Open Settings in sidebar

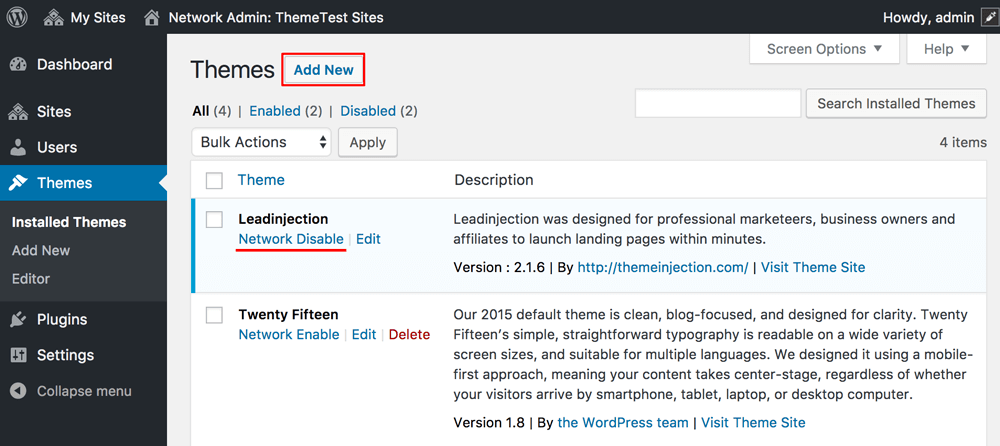click(x=65, y=355)
